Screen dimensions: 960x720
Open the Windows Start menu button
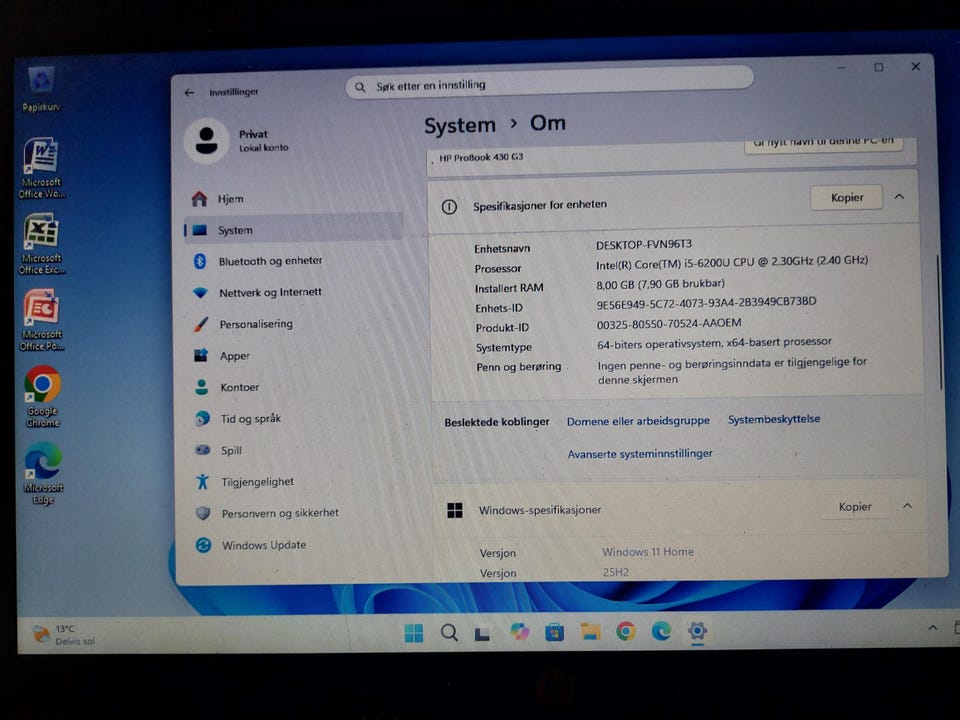coord(414,633)
